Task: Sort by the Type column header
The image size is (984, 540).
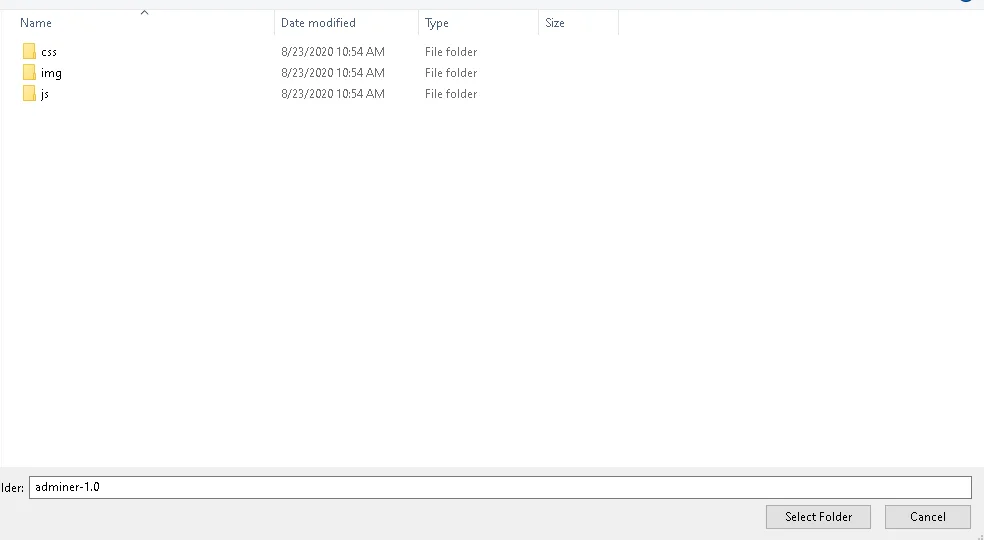Action: click(437, 23)
